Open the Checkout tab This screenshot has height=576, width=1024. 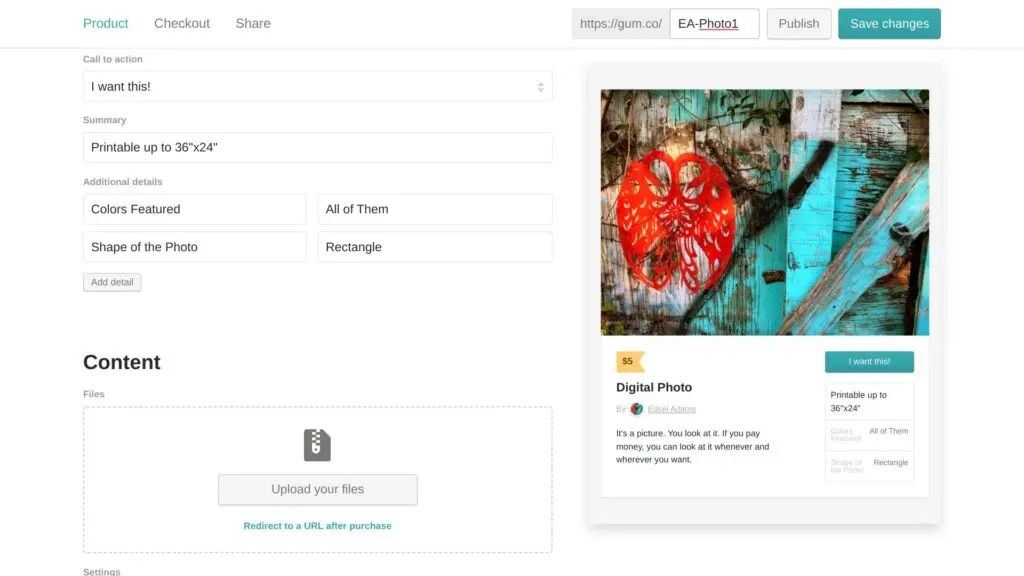(182, 23)
